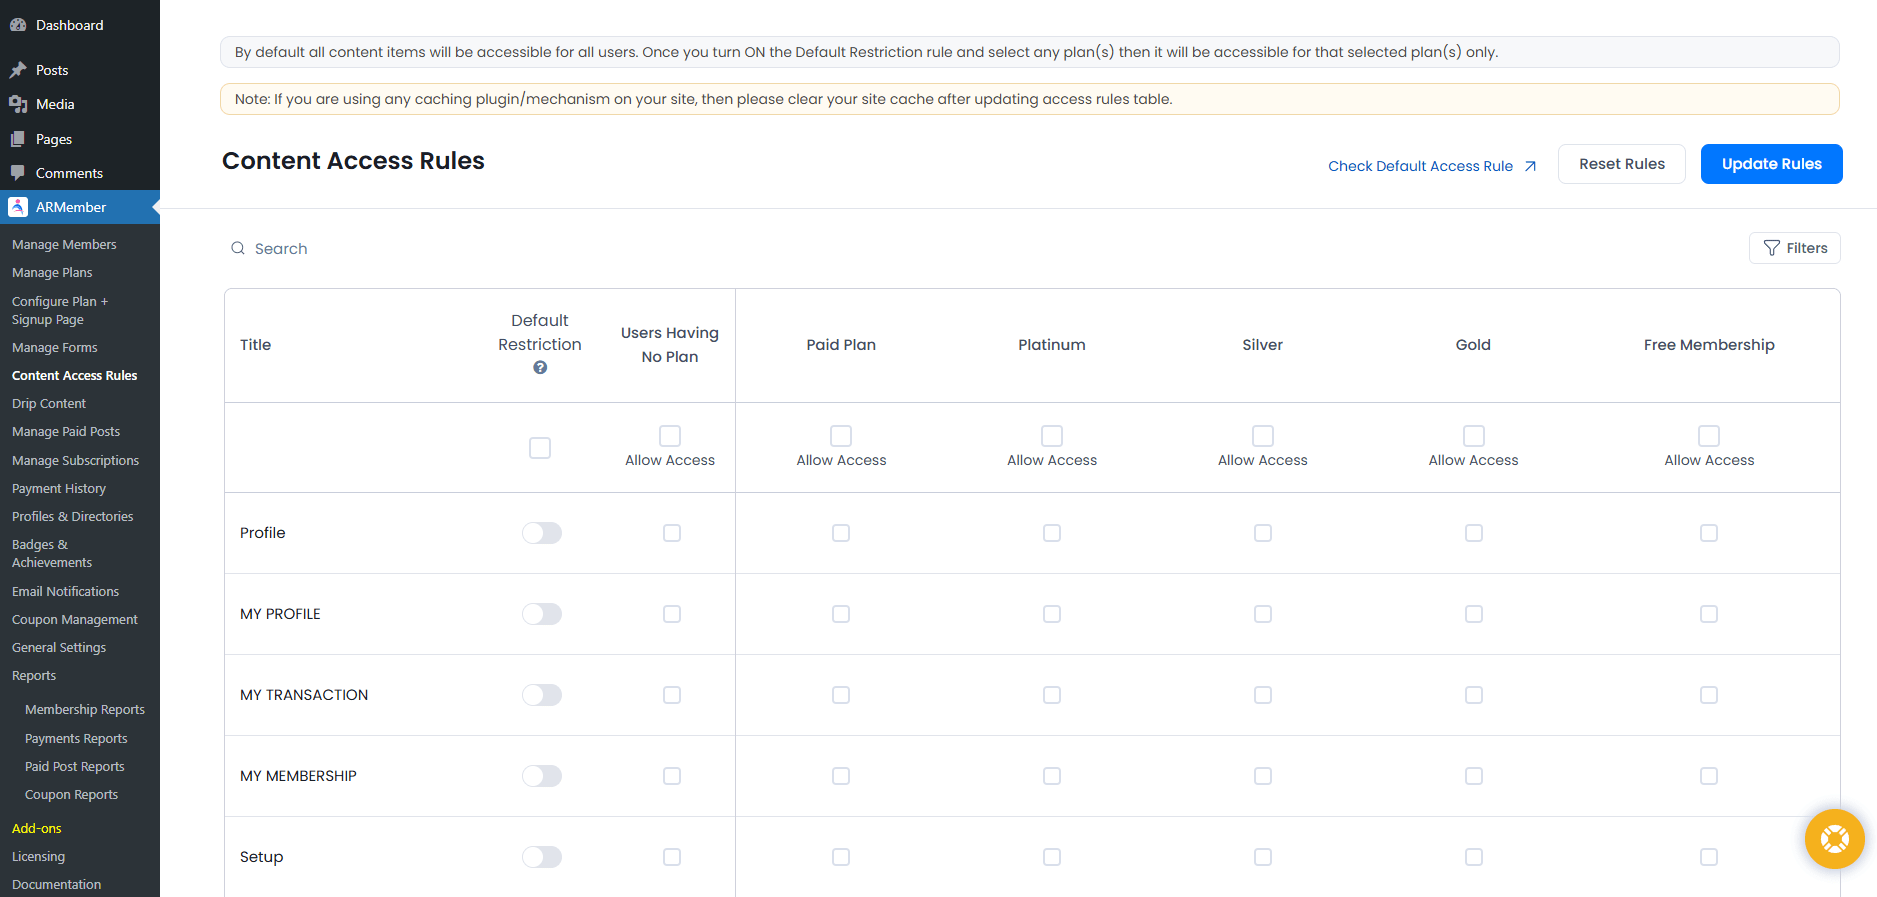
Task: Tick Gold checkbox in MY PROFILE row
Action: pyautogui.click(x=1473, y=614)
